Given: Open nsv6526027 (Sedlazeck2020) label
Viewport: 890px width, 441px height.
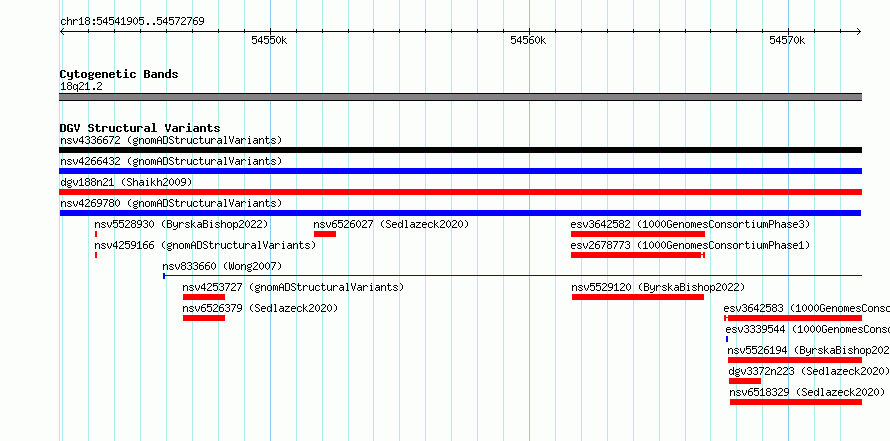Looking at the screenshot, I should pos(392,224).
